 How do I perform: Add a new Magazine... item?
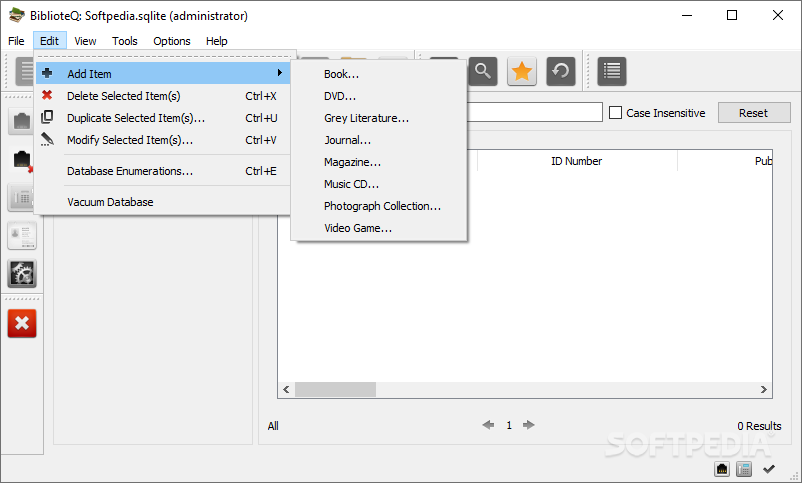pos(378,162)
